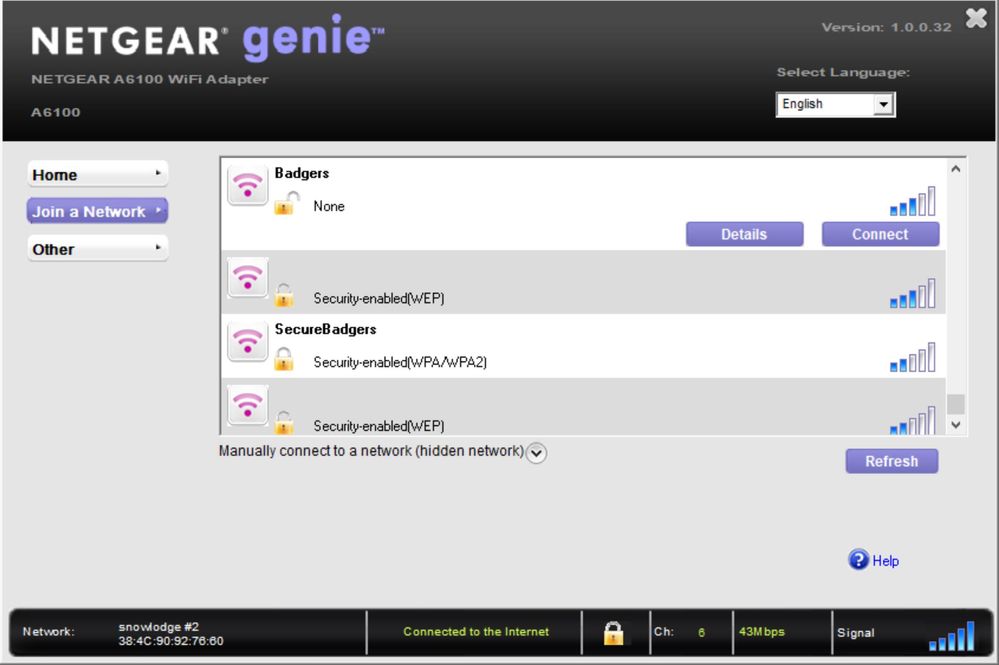The width and height of the screenshot is (999, 665).
Task: Click the network list scroll up arrow
Action: (x=956, y=169)
